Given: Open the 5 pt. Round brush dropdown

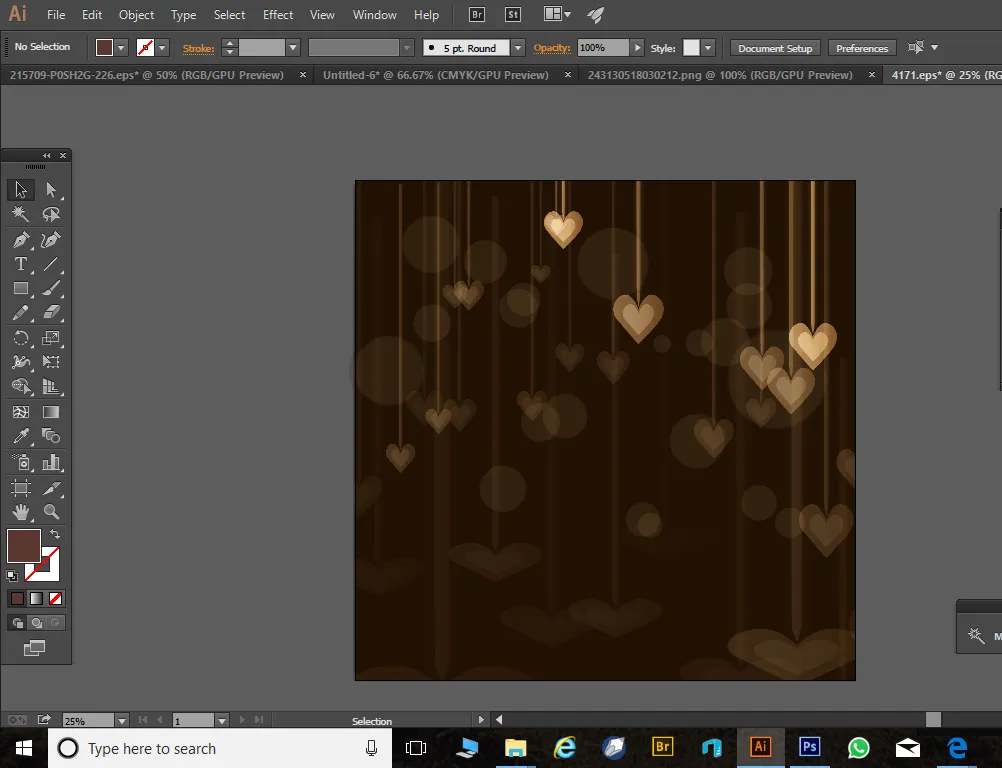Looking at the screenshot, I should [x=518, y=47].
